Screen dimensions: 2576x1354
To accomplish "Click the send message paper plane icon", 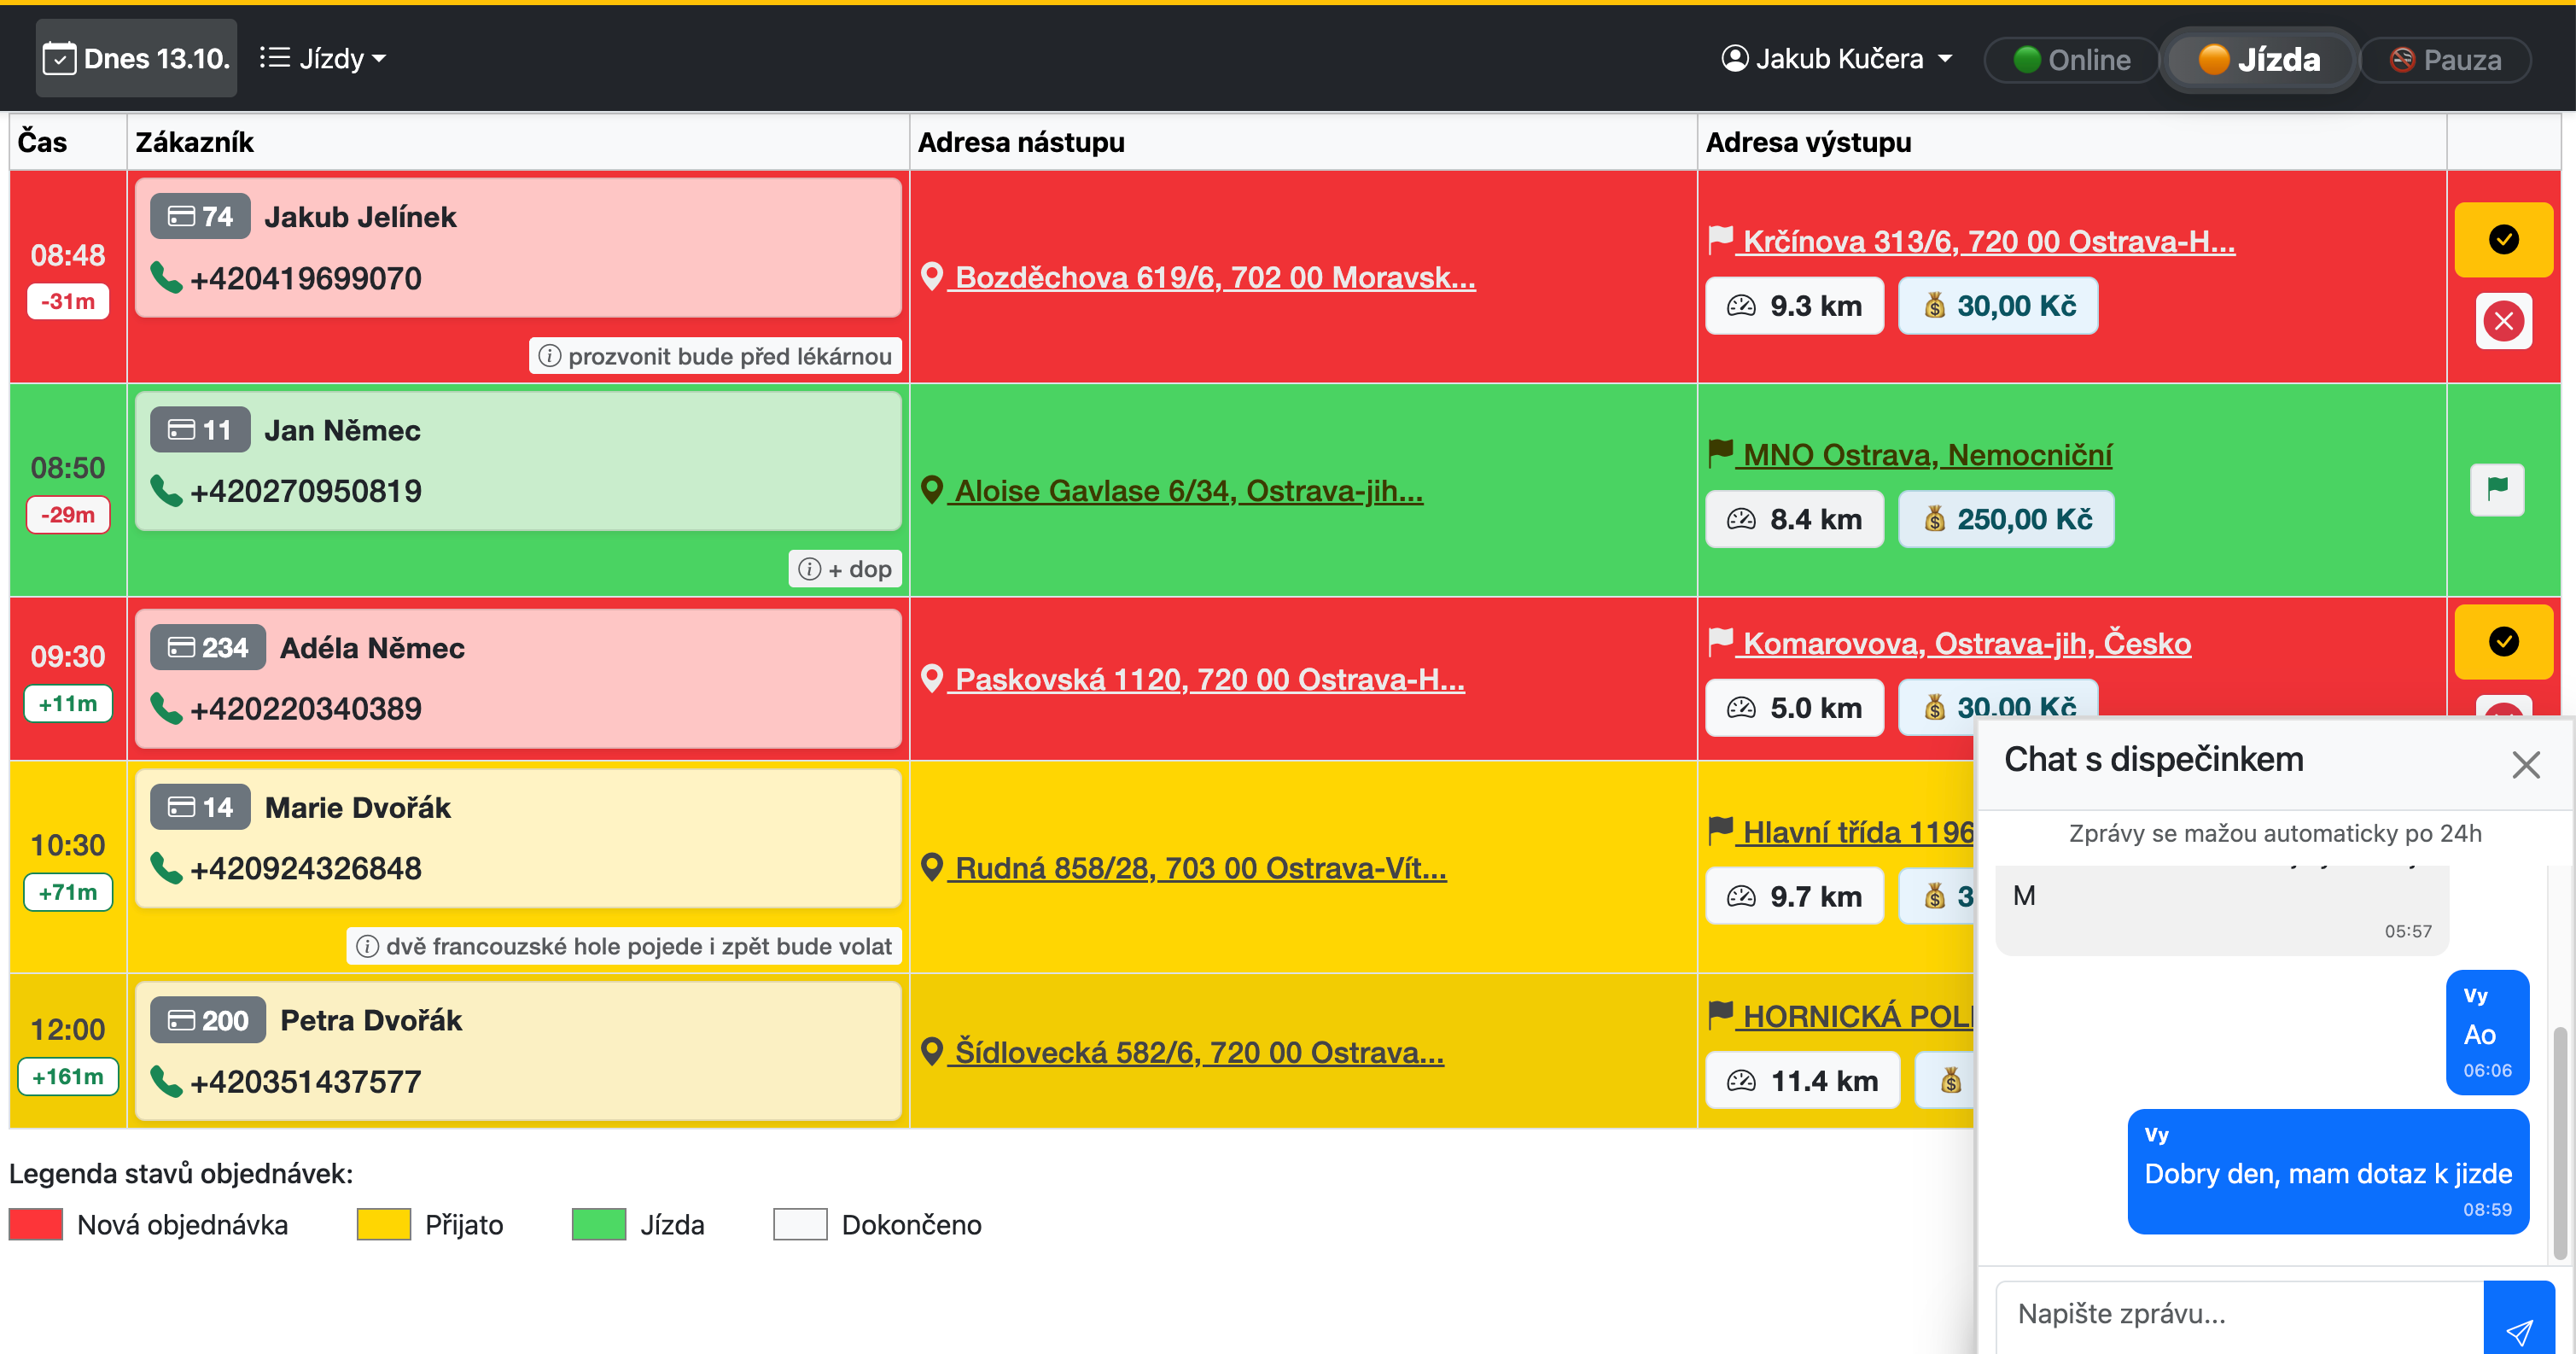I will (x=2518, y=1329).
